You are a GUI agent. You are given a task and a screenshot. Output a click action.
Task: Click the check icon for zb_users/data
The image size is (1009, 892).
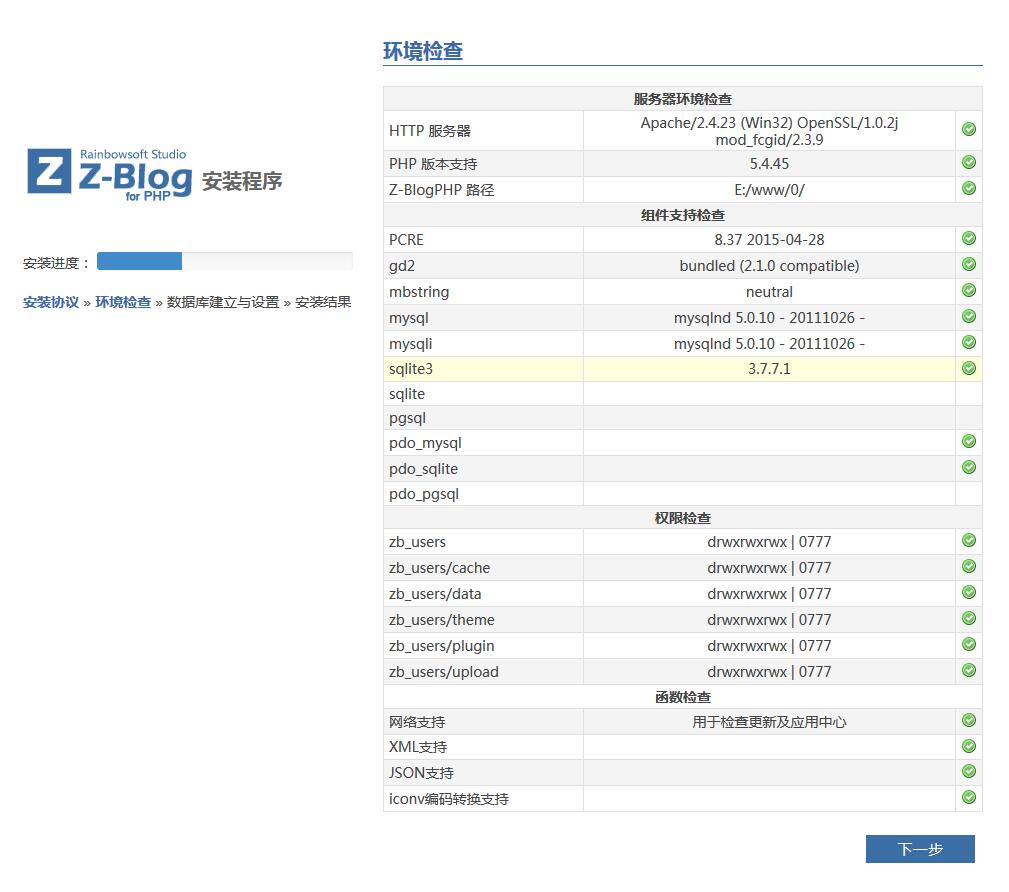pos(968,592)
